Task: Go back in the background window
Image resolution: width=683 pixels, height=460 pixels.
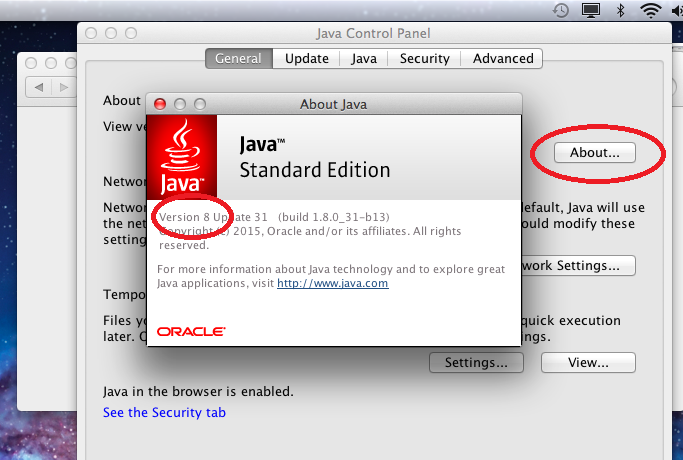Action: pyautogui.click(x=39, y=87)
